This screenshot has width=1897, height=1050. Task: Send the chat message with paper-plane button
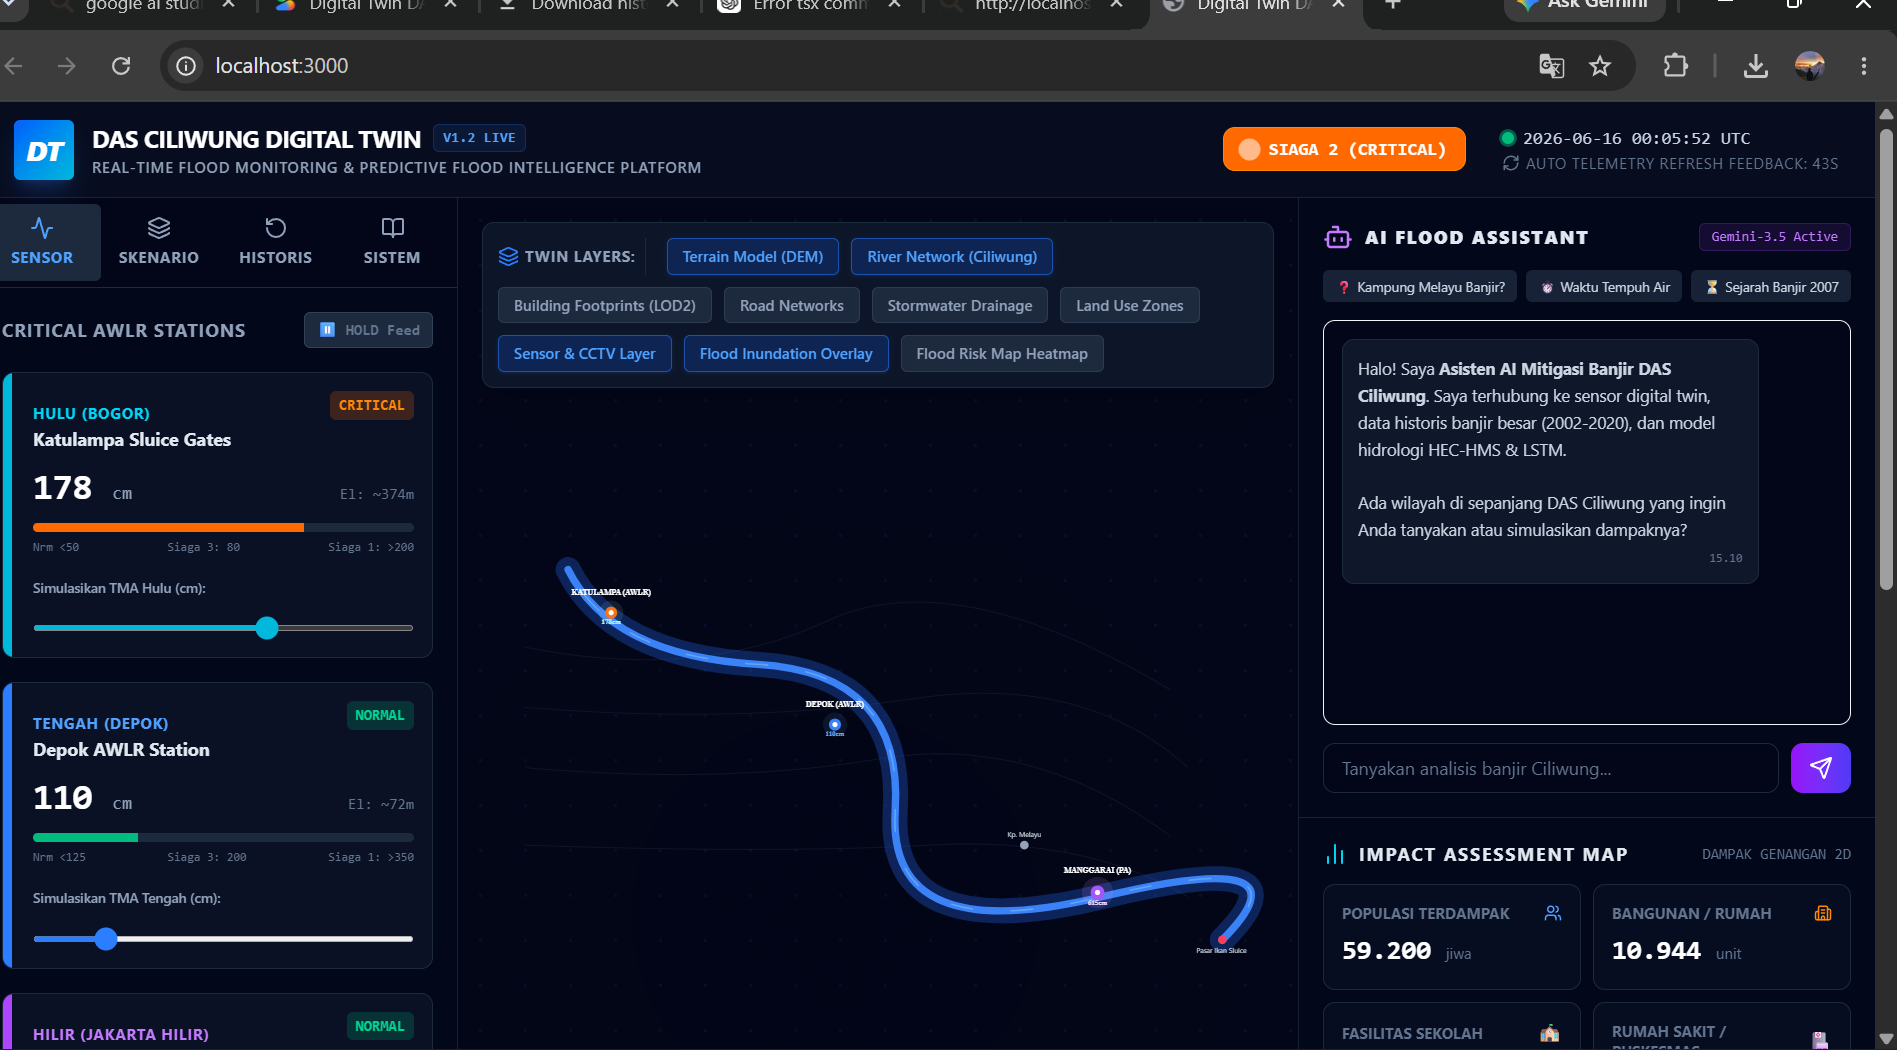pos(1820,768)
